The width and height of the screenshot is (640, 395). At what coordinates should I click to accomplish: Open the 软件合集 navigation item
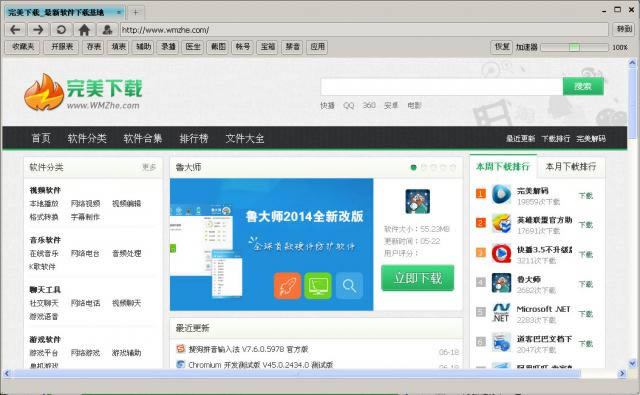tap(143, 138)
